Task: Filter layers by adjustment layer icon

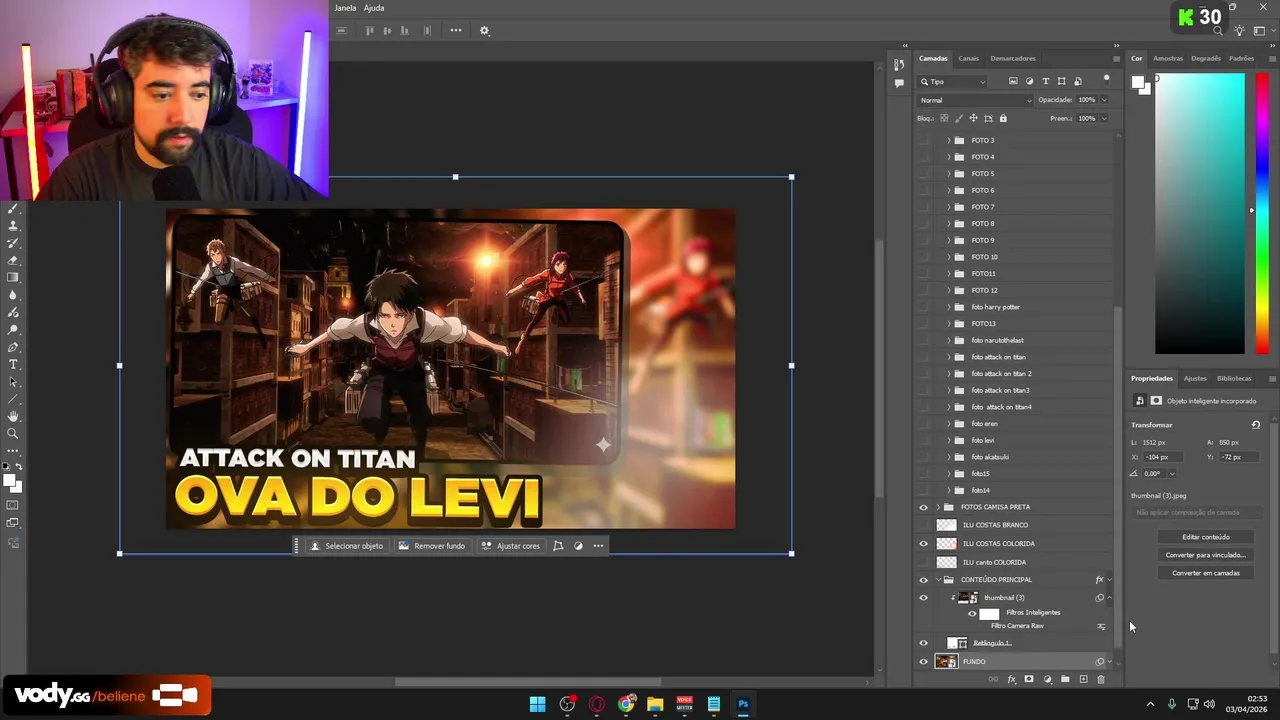Action: point(1029,81)
